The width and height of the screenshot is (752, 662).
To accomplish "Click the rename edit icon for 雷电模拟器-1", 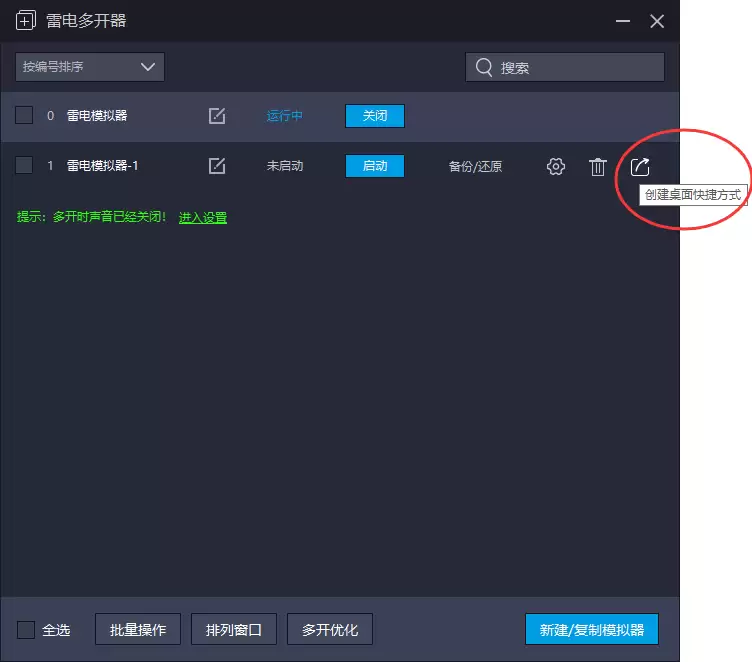I will click(x=217, y=166).
